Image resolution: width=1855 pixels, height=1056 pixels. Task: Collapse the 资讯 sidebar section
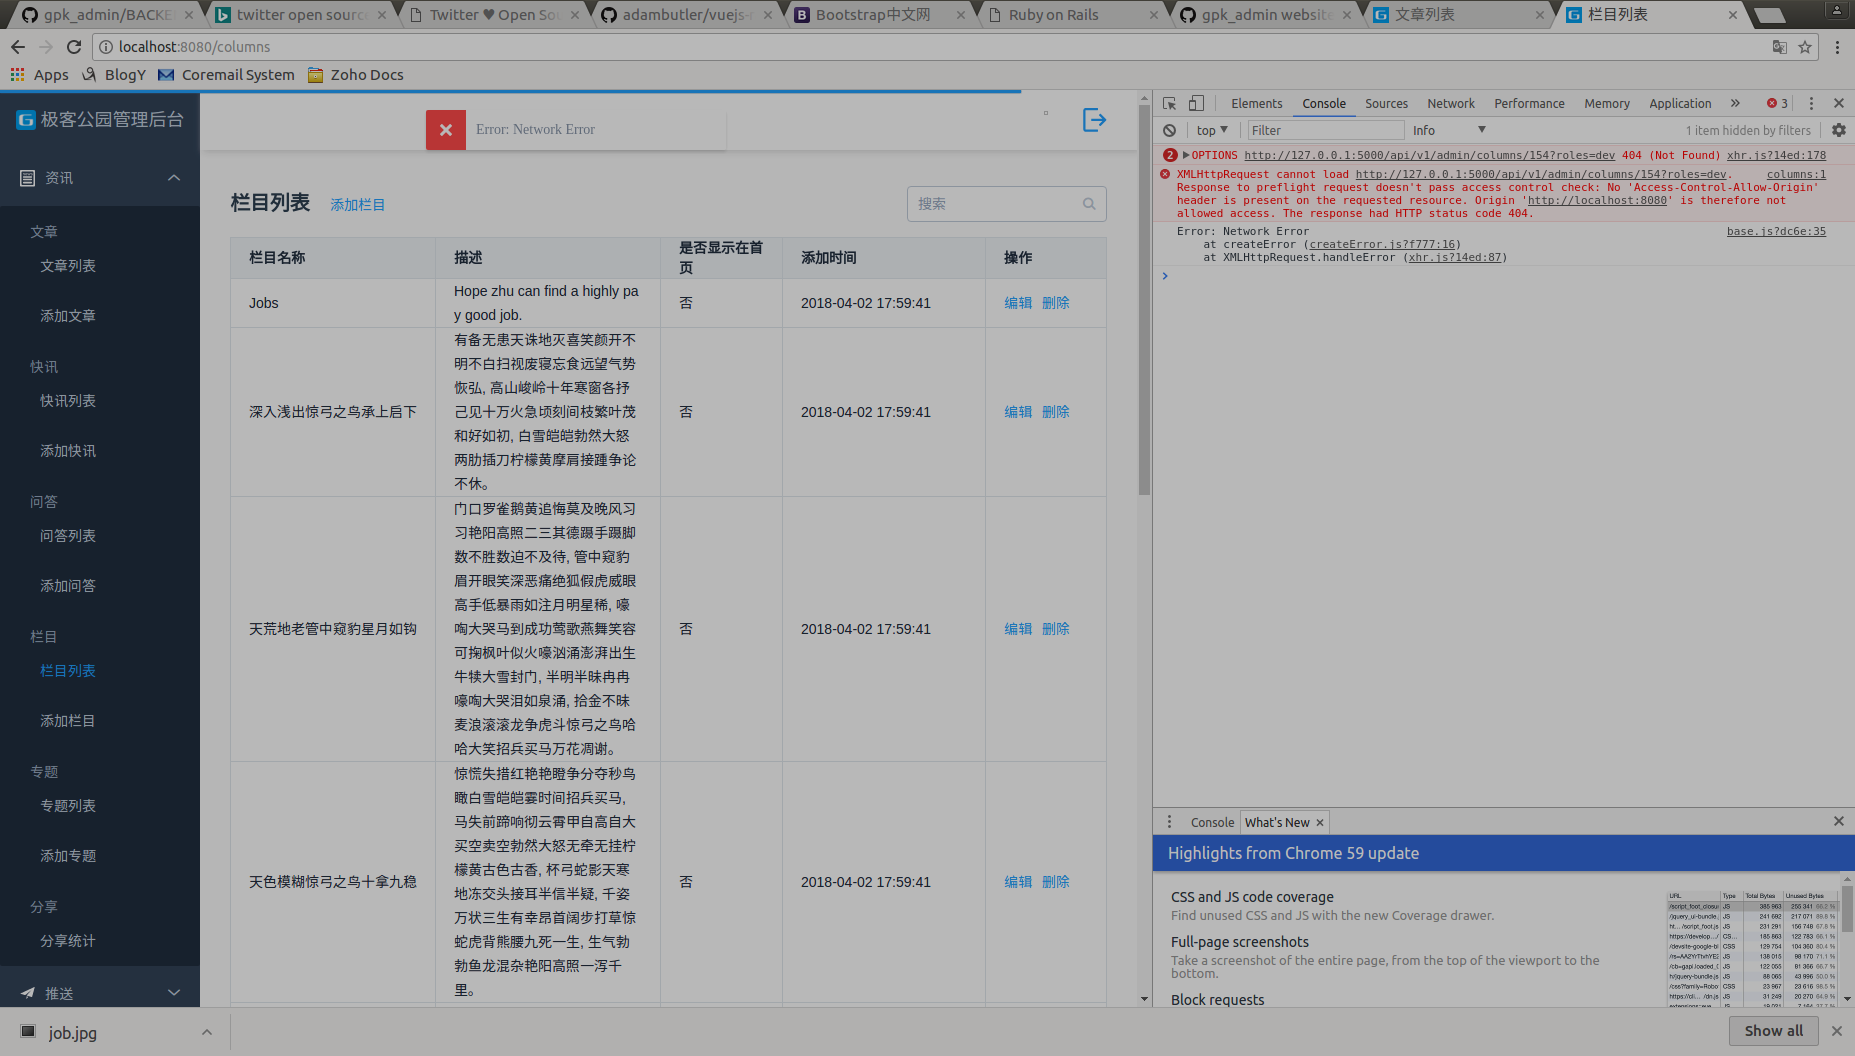pos(174,177)
